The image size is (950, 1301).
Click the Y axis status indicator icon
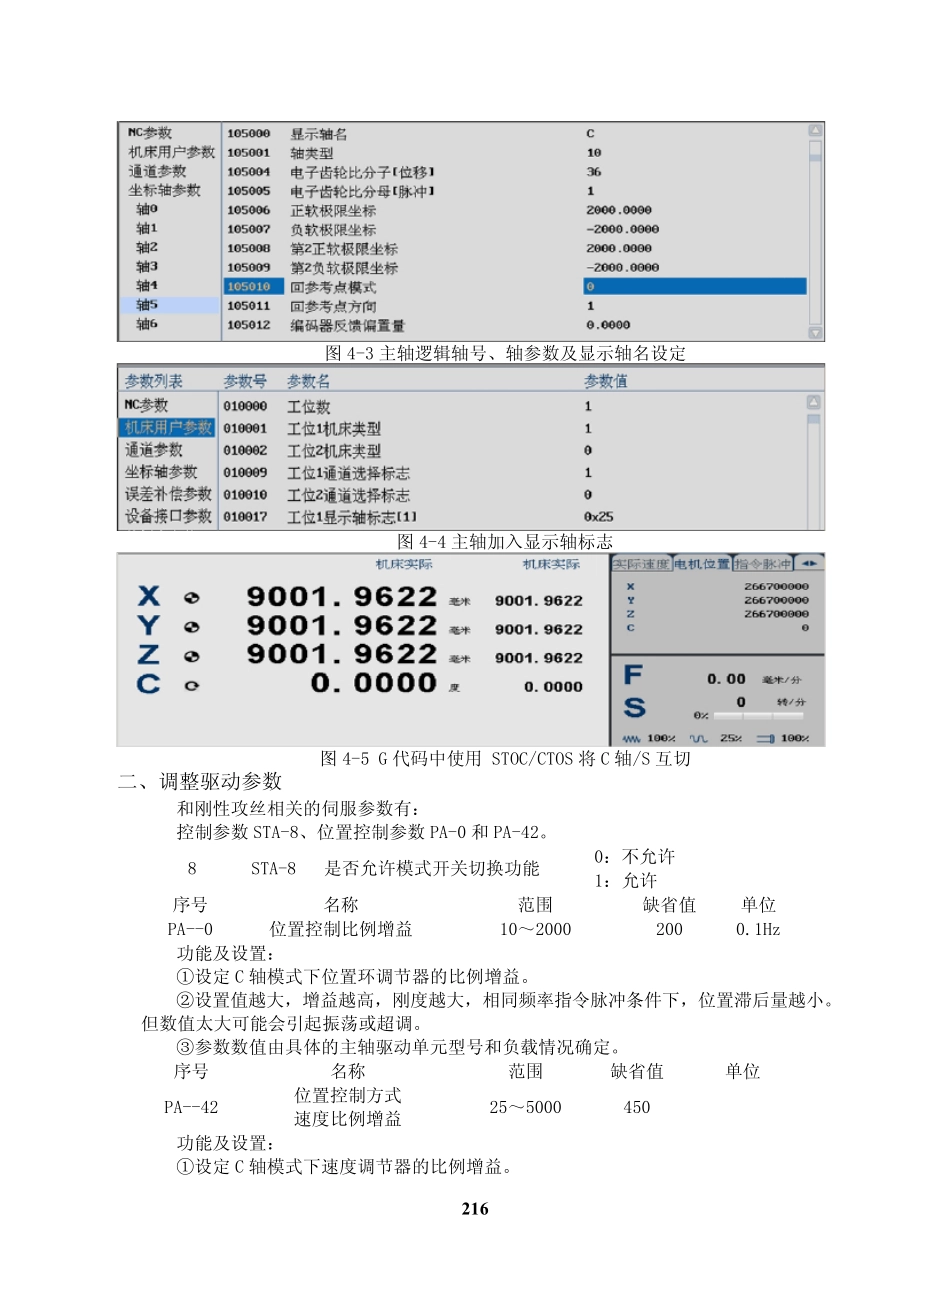192,627
